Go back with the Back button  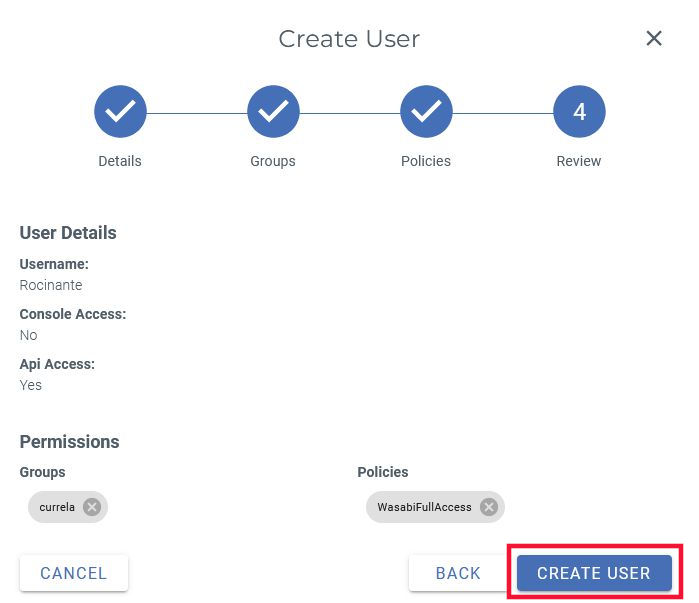[x=458, y=573]
